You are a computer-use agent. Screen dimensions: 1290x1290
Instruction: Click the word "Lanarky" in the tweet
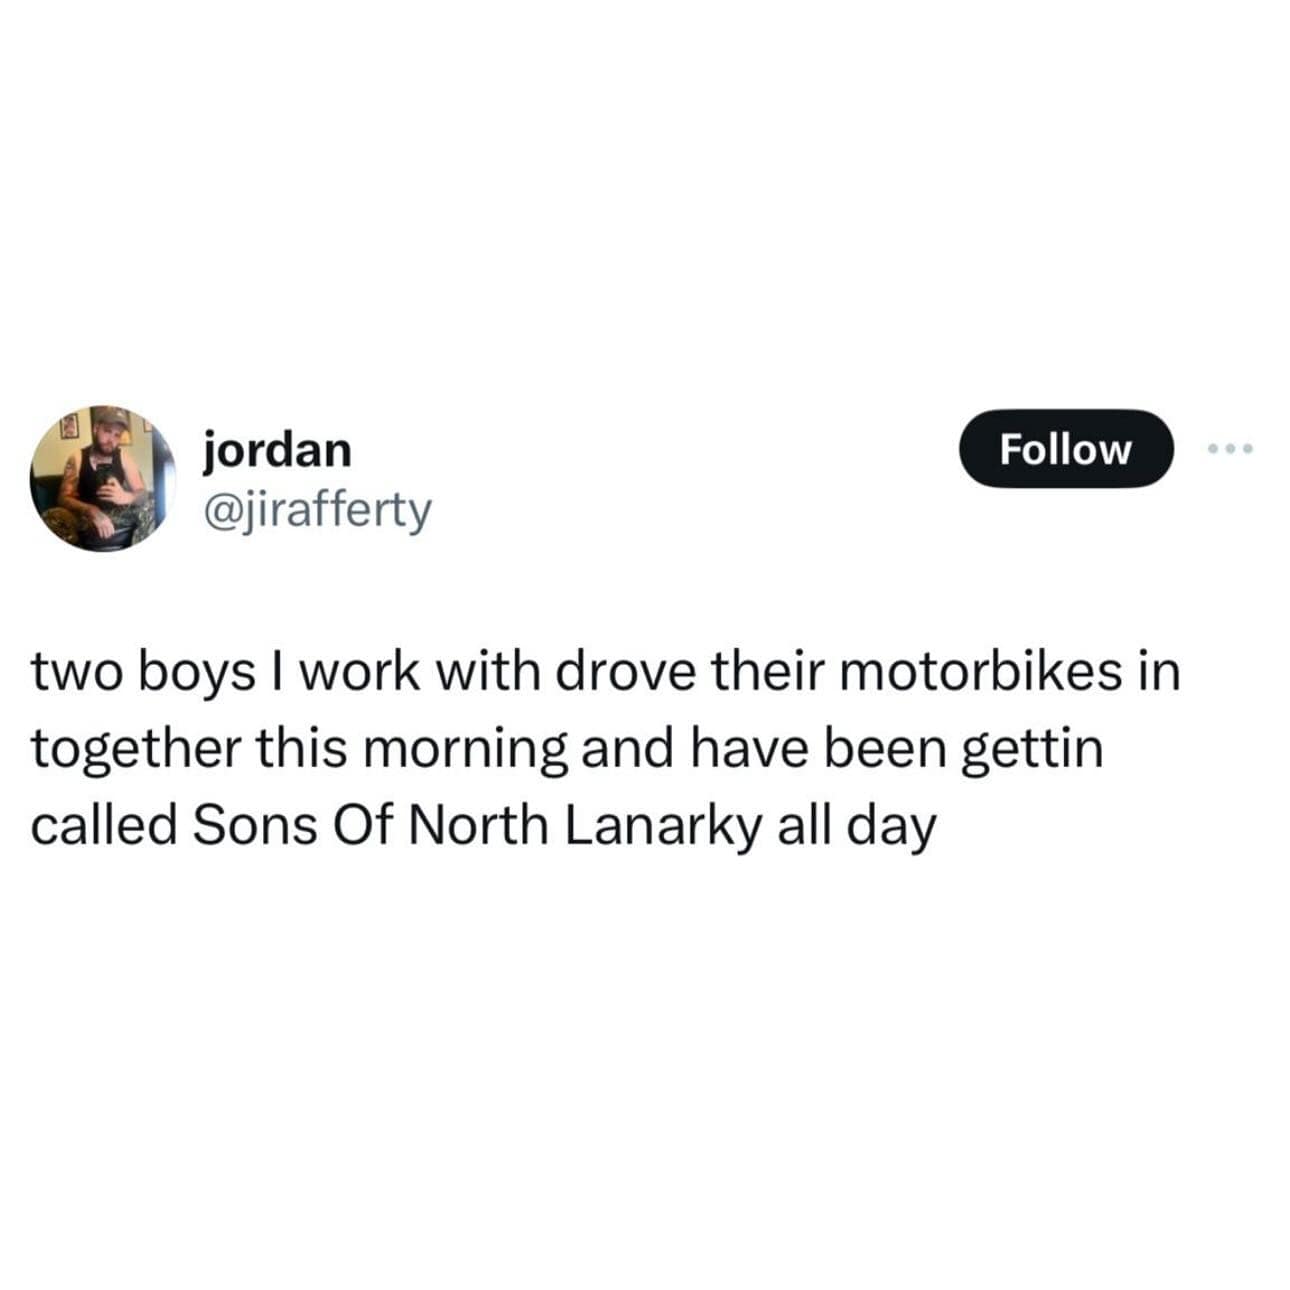point(664,828)
